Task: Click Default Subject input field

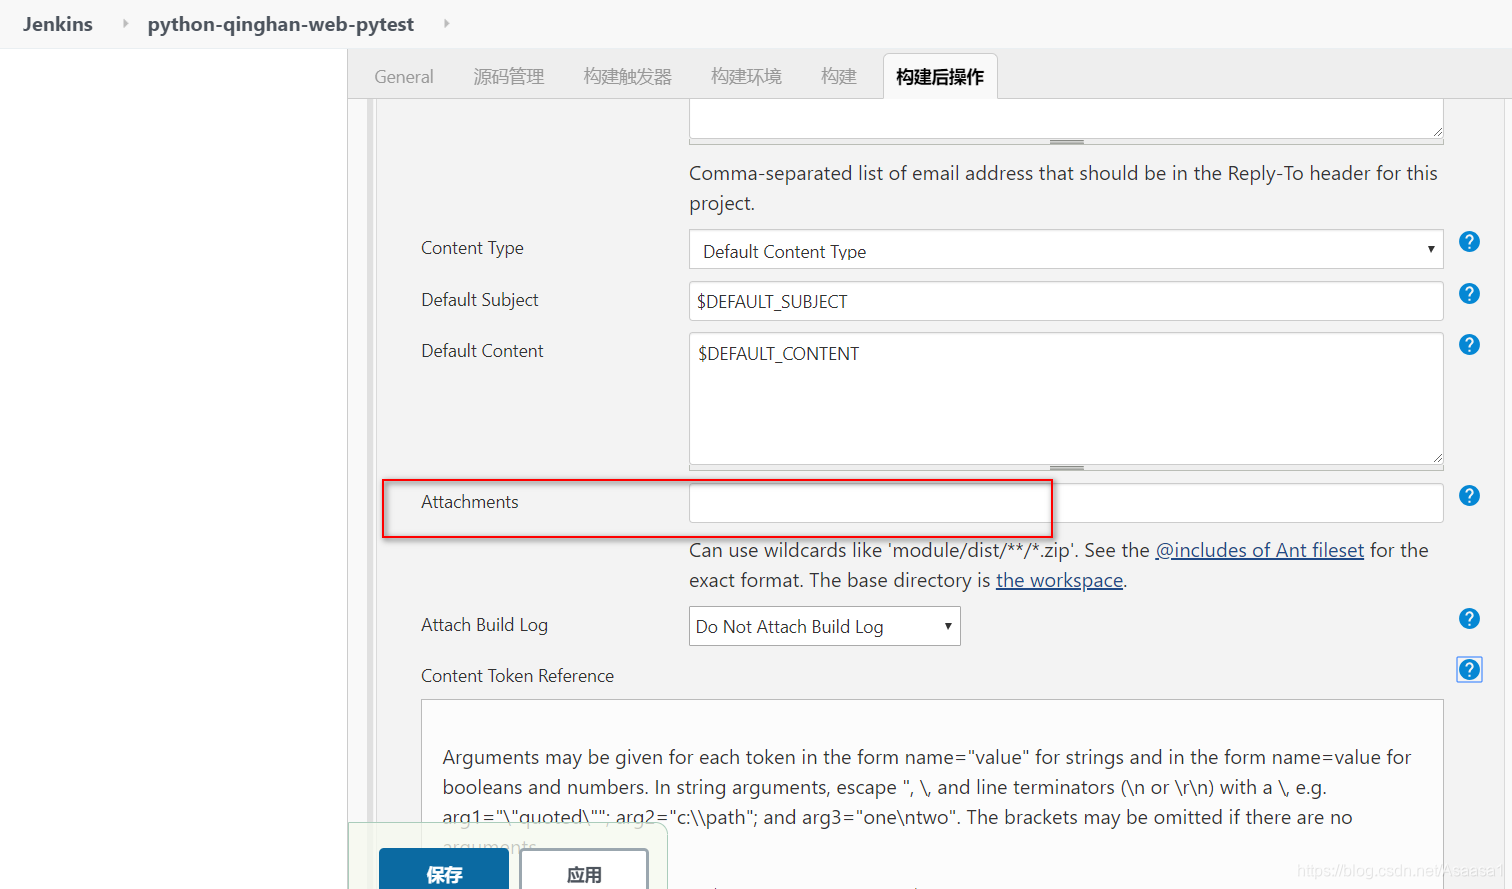Action: pyautogui.click(x=1066, y=301)
